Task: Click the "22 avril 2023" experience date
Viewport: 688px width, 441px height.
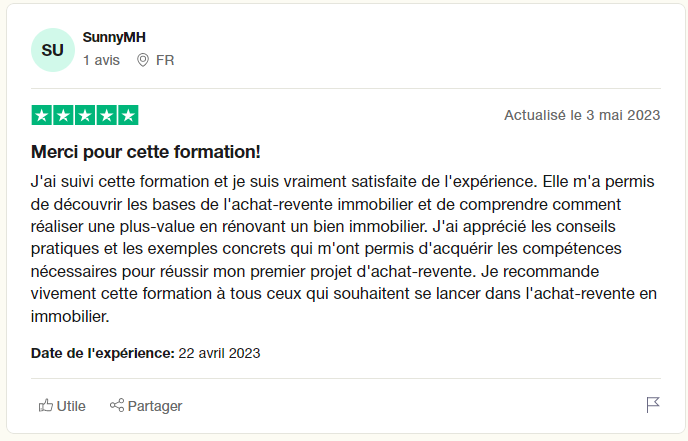Action: pyautogui.click(x=219, y=353)
